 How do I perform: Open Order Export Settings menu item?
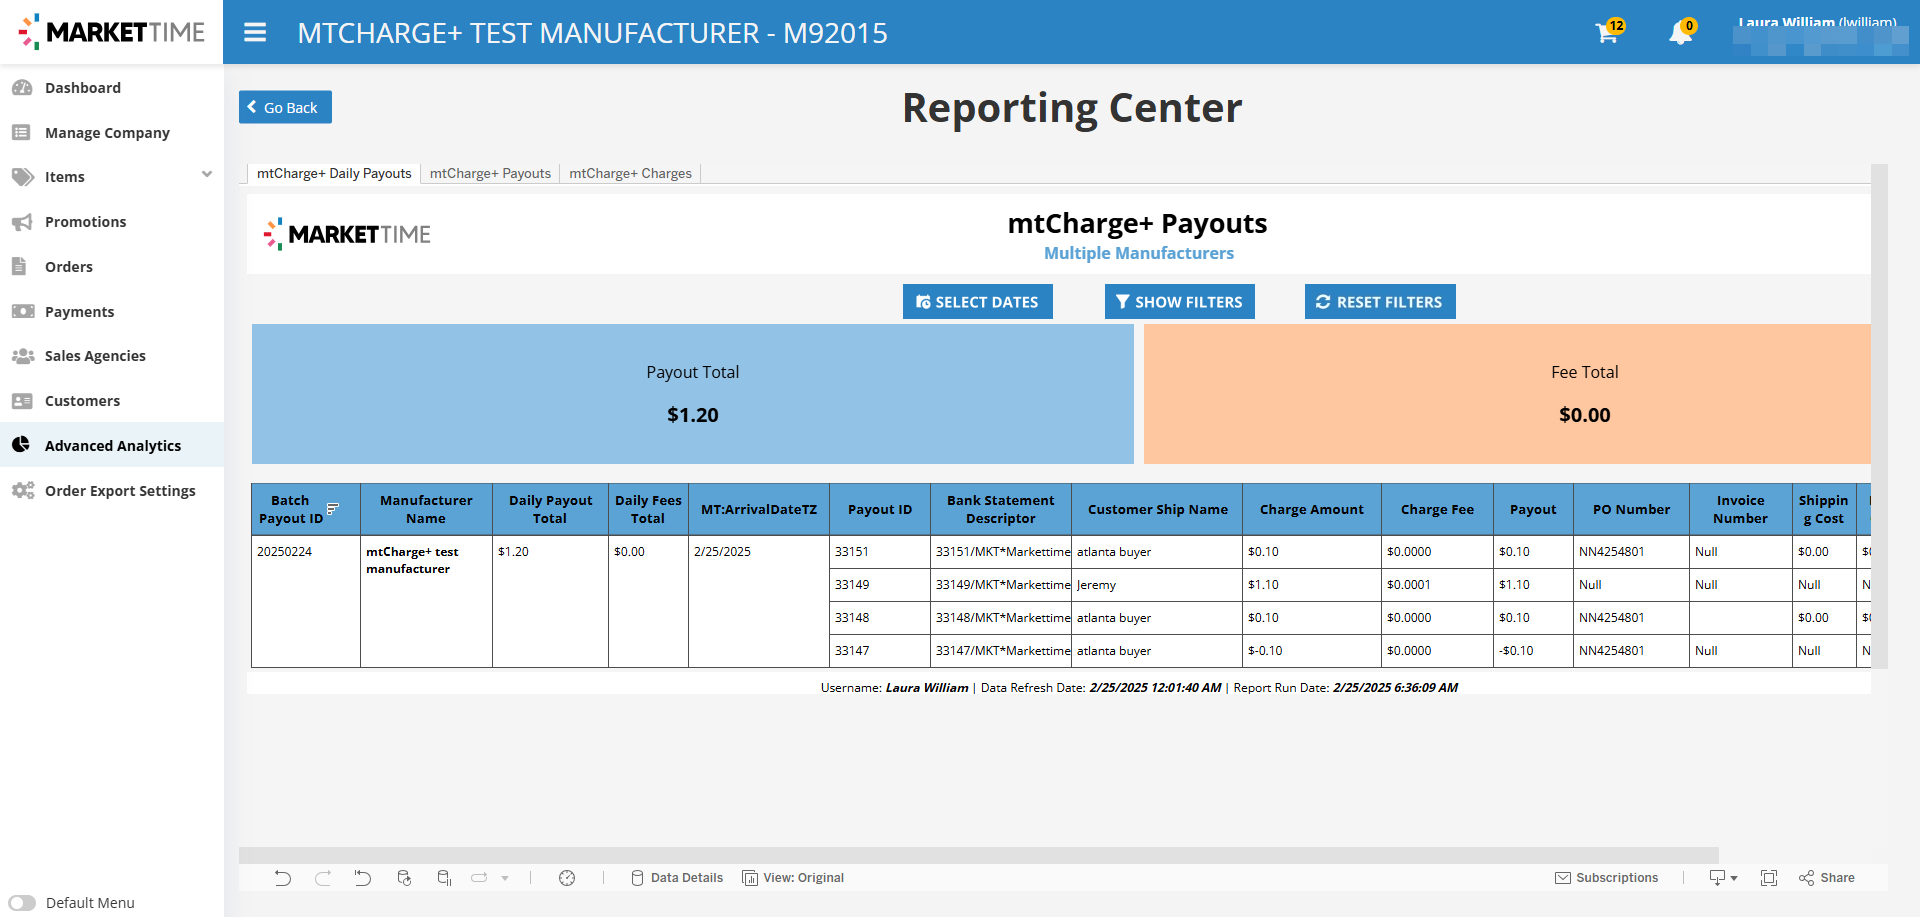(112, 490)
